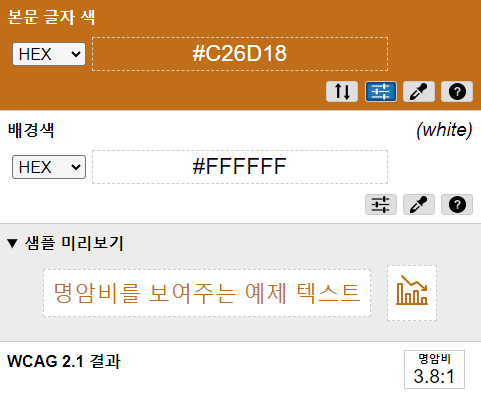
Task: Click the chart sample icon preview
Action: 412,293
